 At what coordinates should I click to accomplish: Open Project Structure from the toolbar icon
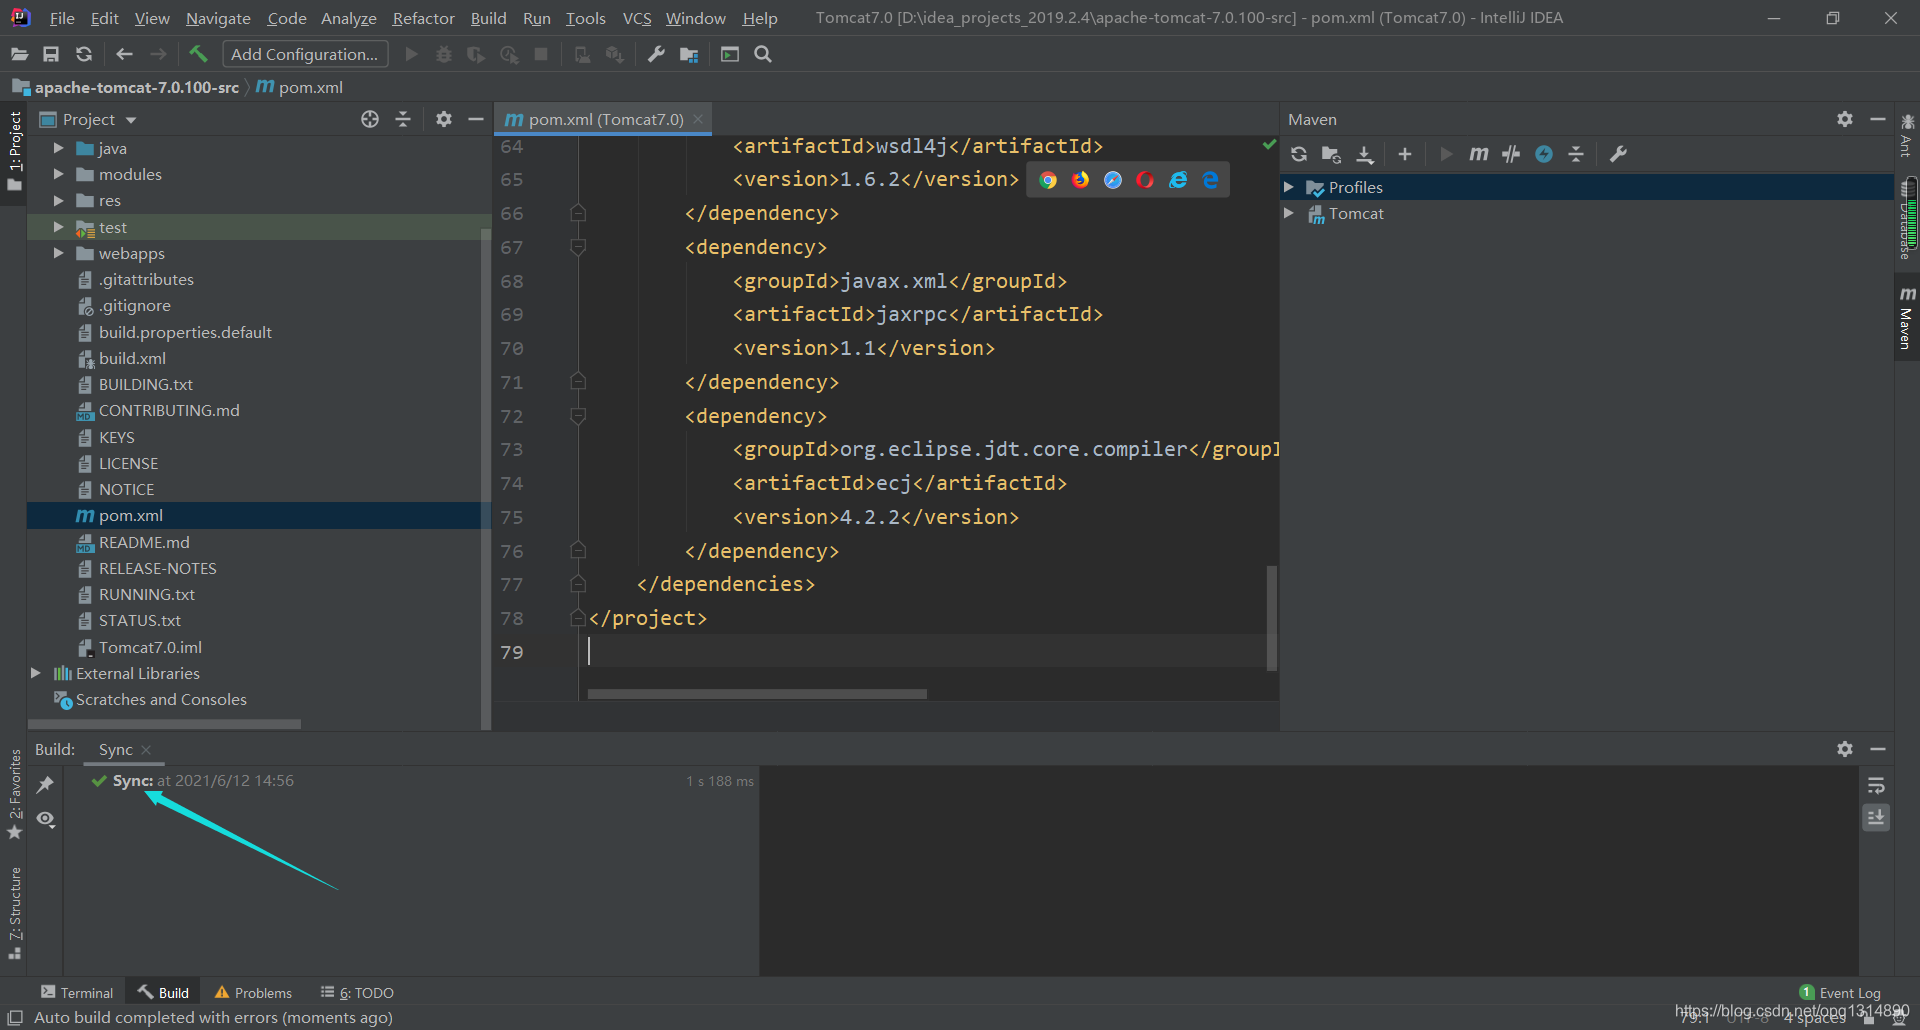pos(689,54)
